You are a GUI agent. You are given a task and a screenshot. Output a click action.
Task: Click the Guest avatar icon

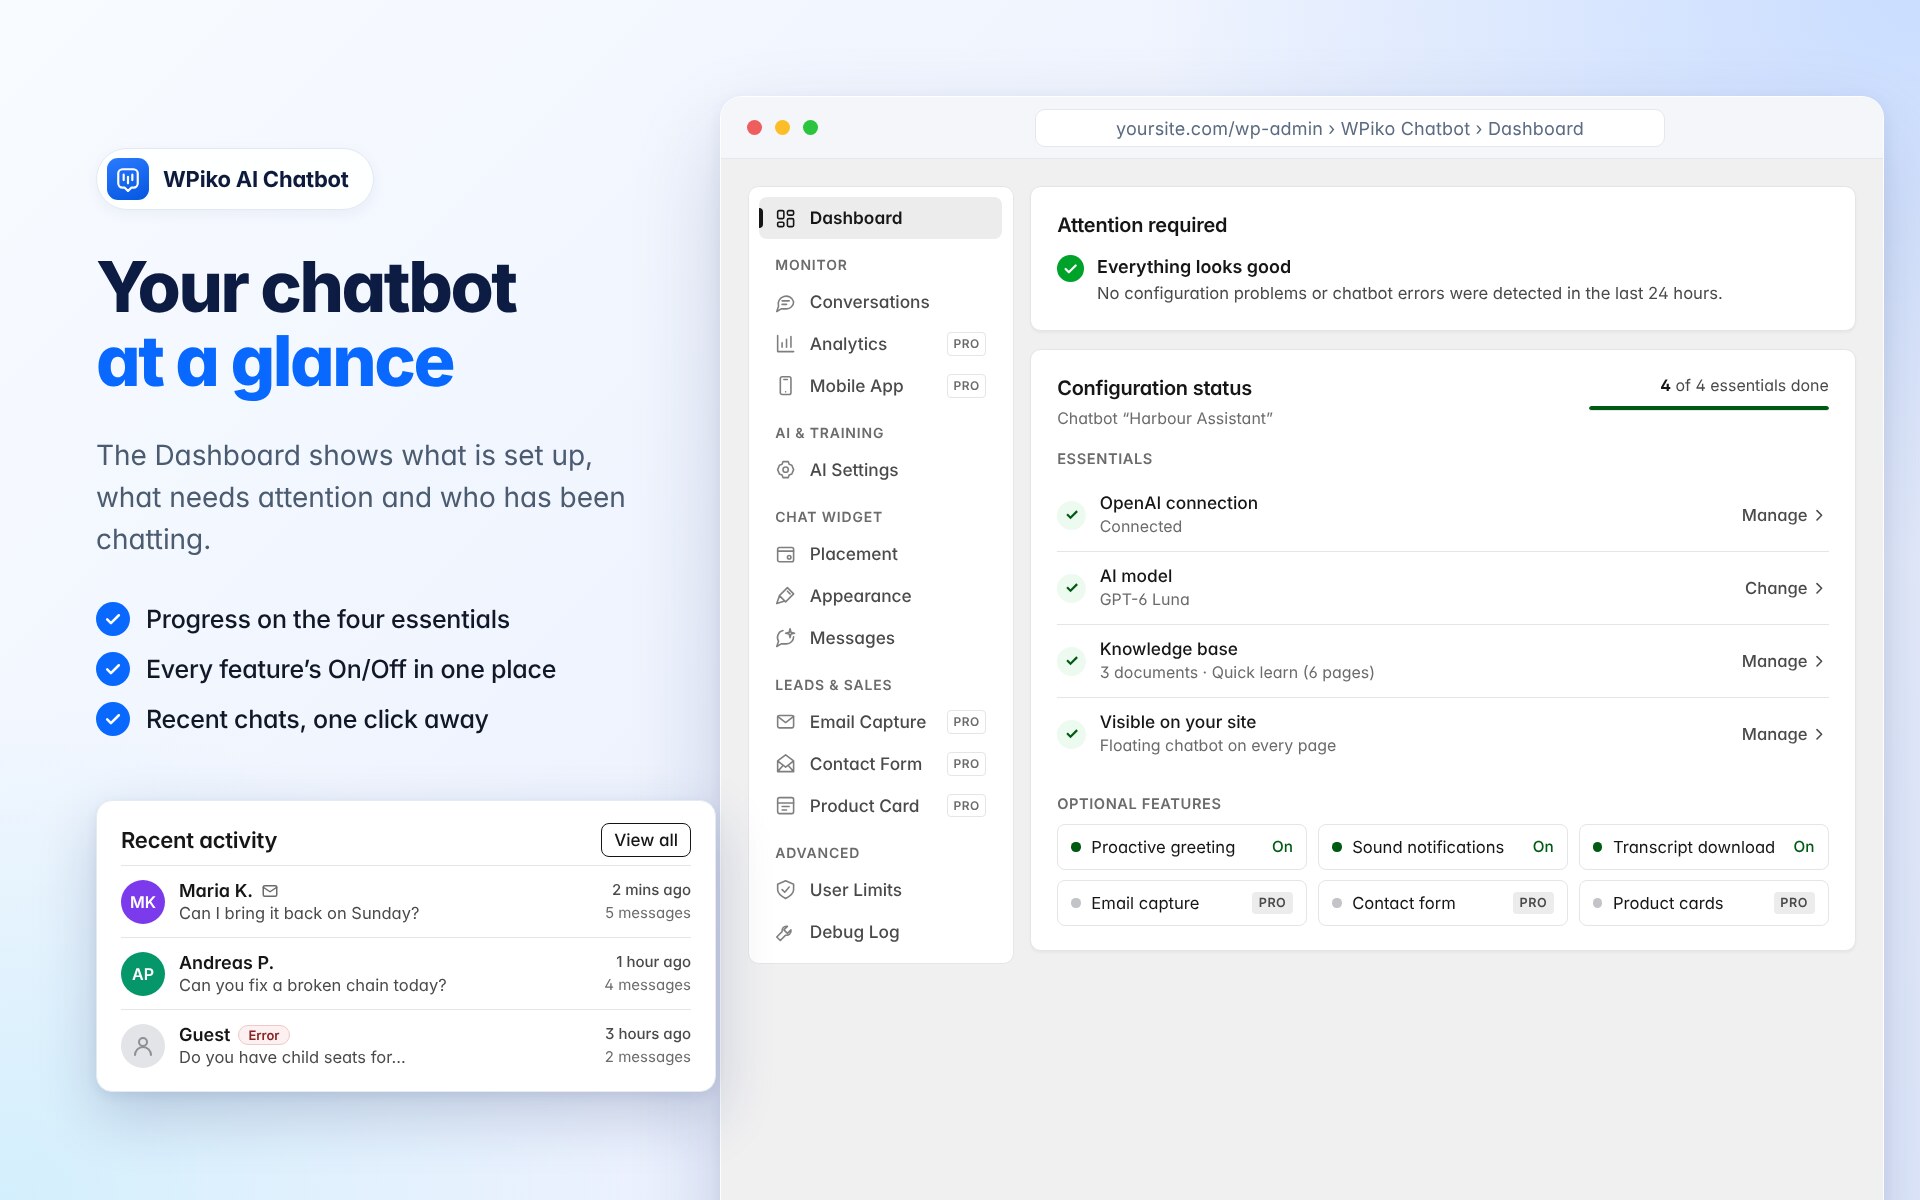pyautogui.click(x=143, y=1046)
